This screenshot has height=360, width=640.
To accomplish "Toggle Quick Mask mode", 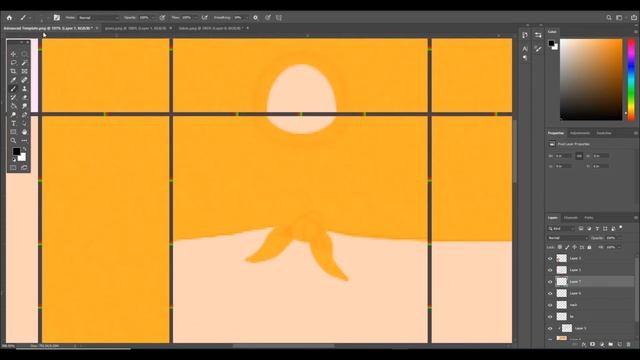I will (x=13, y=167).
